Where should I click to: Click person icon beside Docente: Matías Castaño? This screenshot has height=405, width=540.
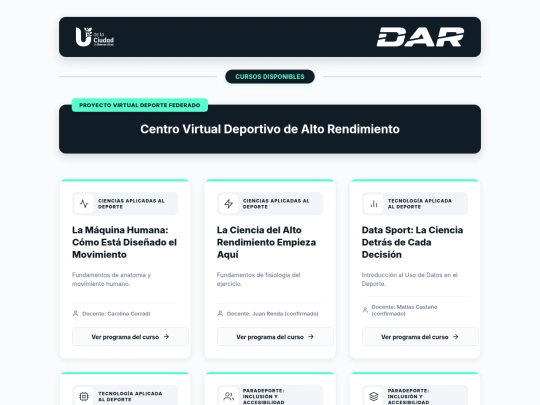point(365,310)
